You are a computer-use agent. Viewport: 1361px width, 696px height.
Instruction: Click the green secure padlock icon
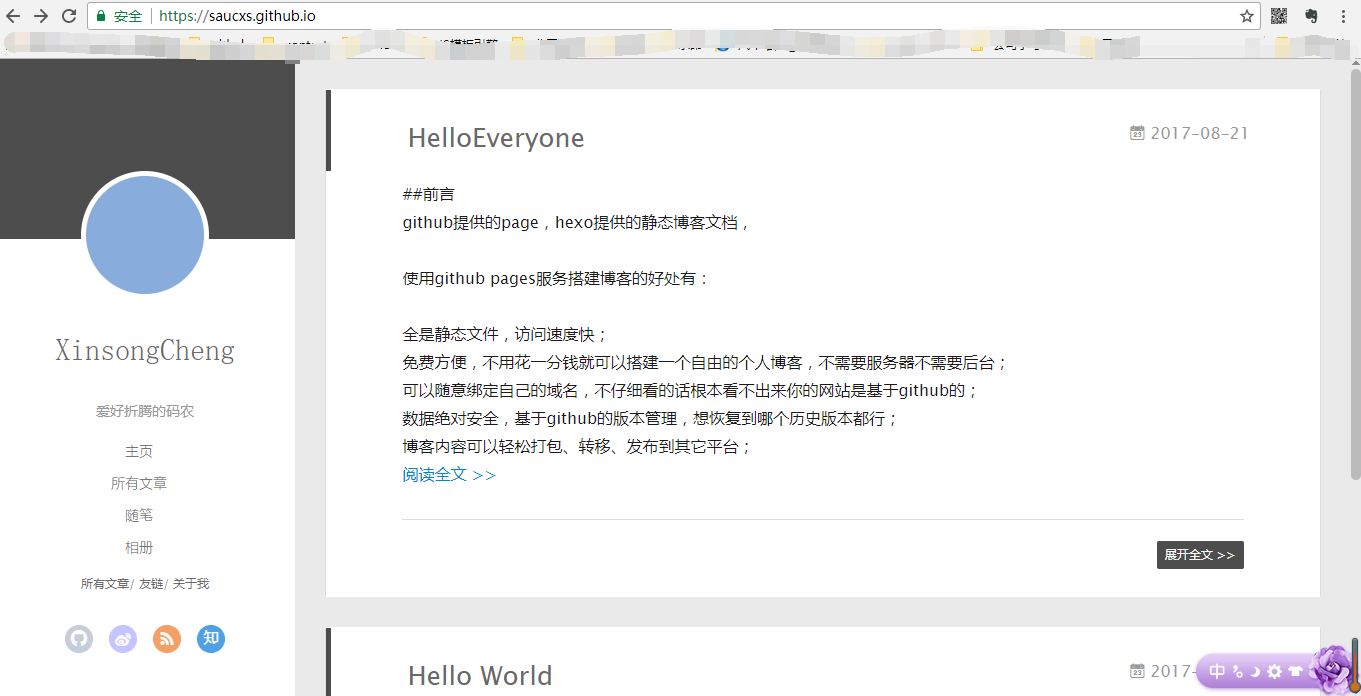101,16
